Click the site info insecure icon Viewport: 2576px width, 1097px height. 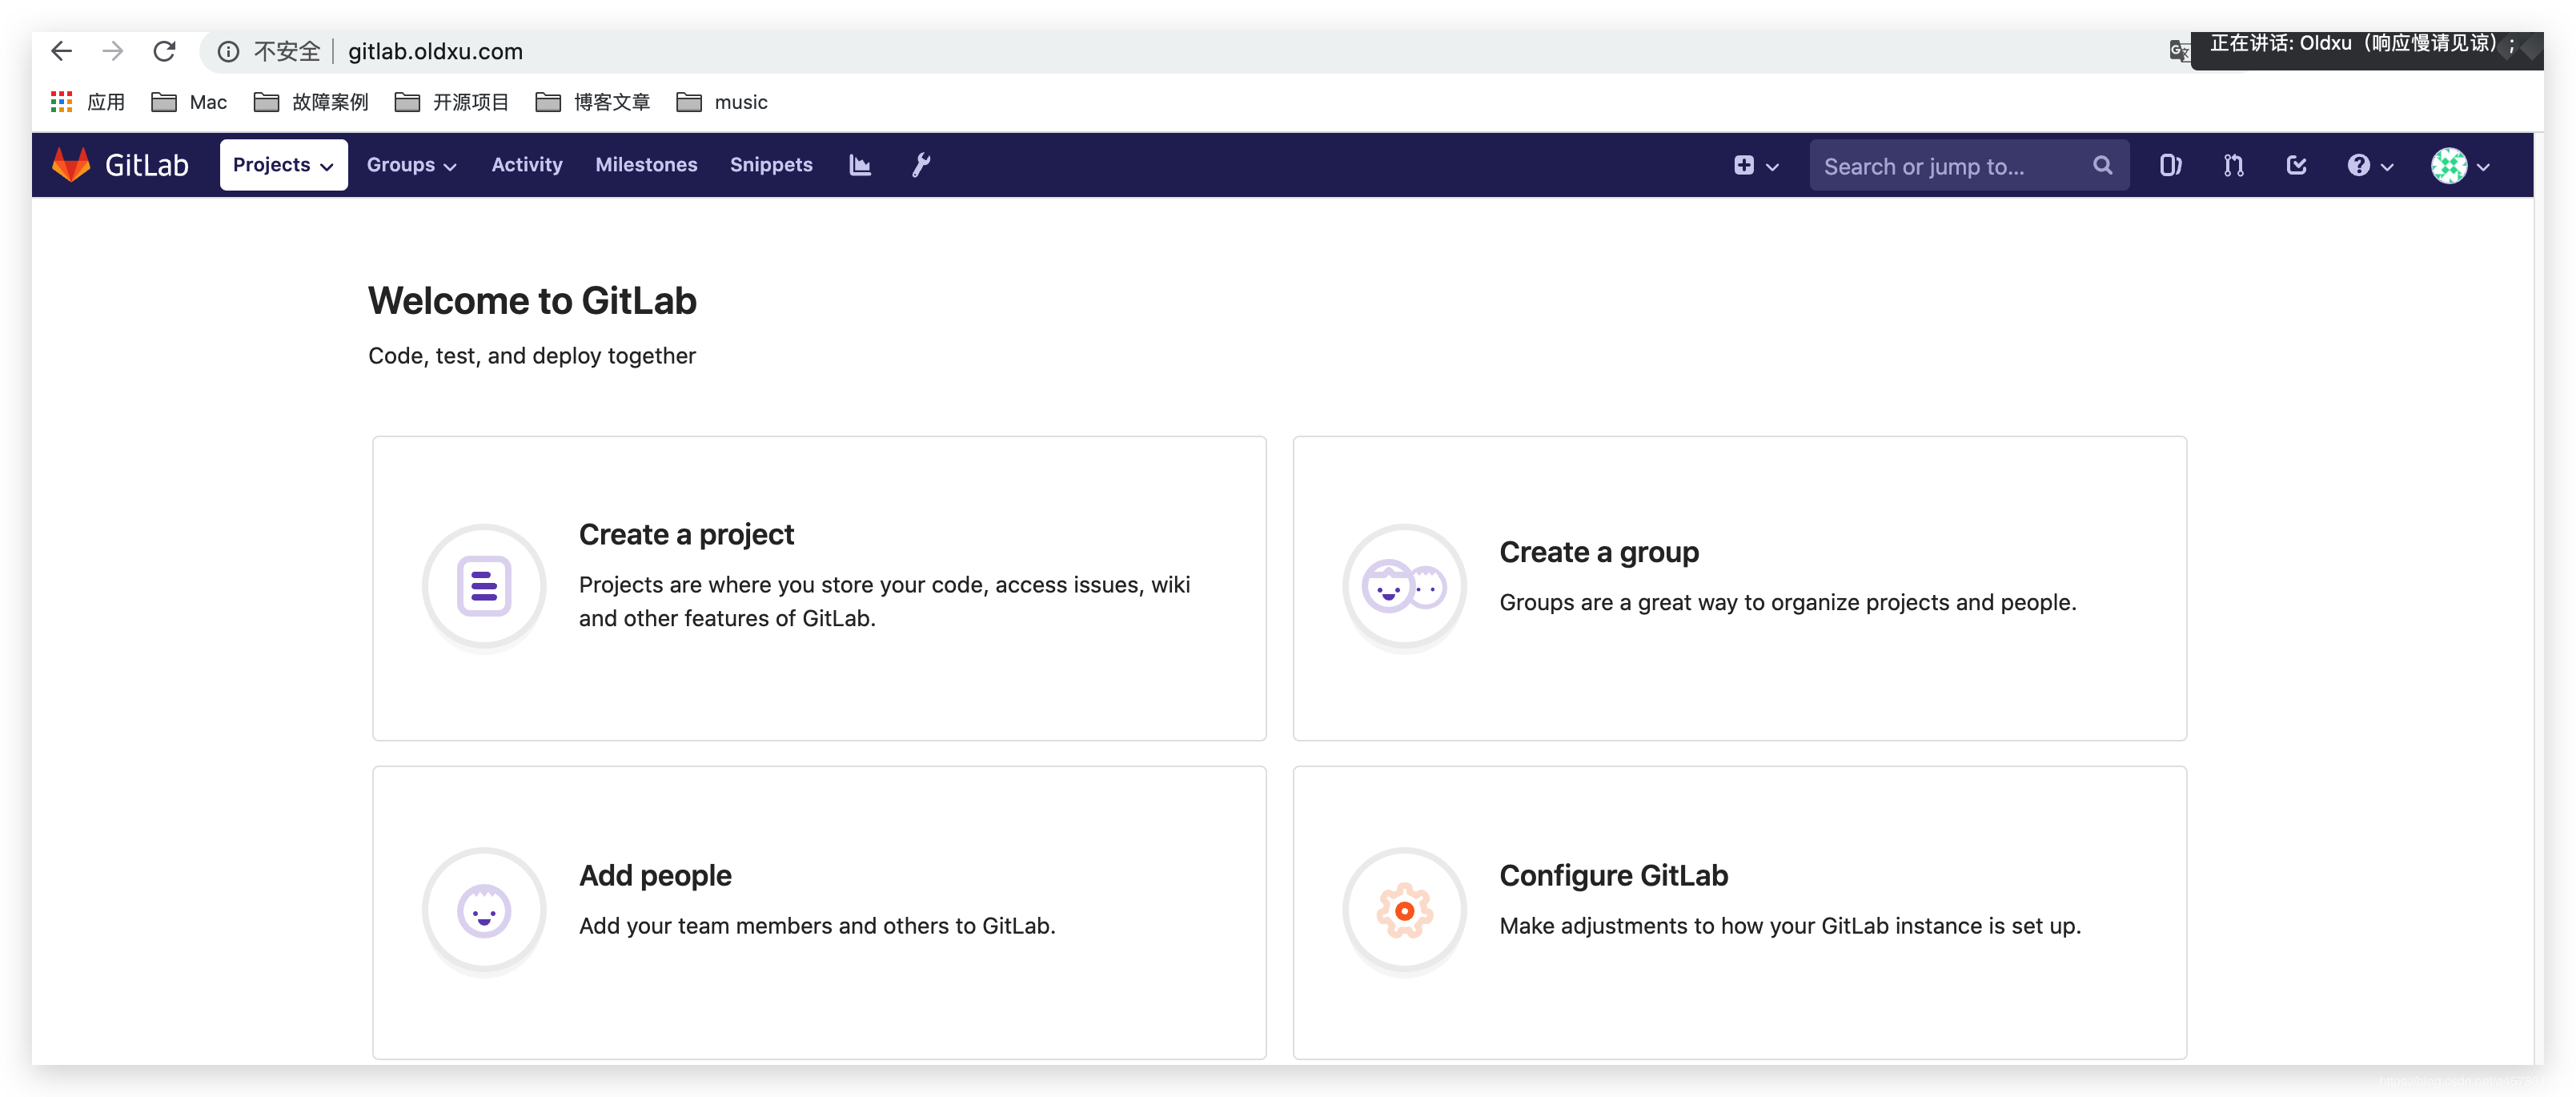point(228,51)
